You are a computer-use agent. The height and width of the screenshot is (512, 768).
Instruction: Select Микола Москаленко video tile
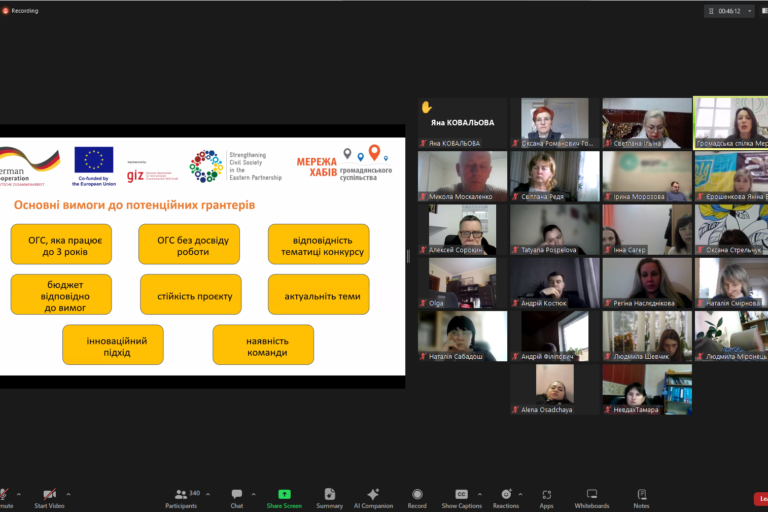tap(462, 176)
